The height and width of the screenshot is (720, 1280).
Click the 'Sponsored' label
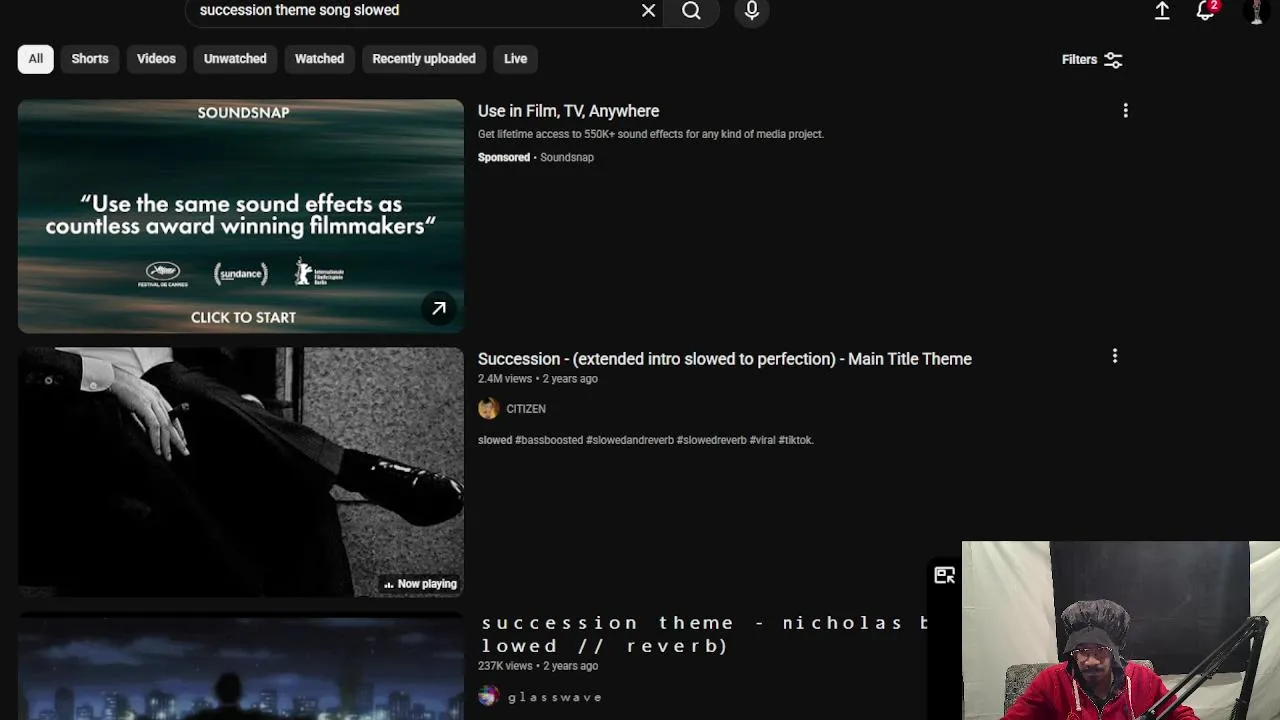(x=504, y=157)
